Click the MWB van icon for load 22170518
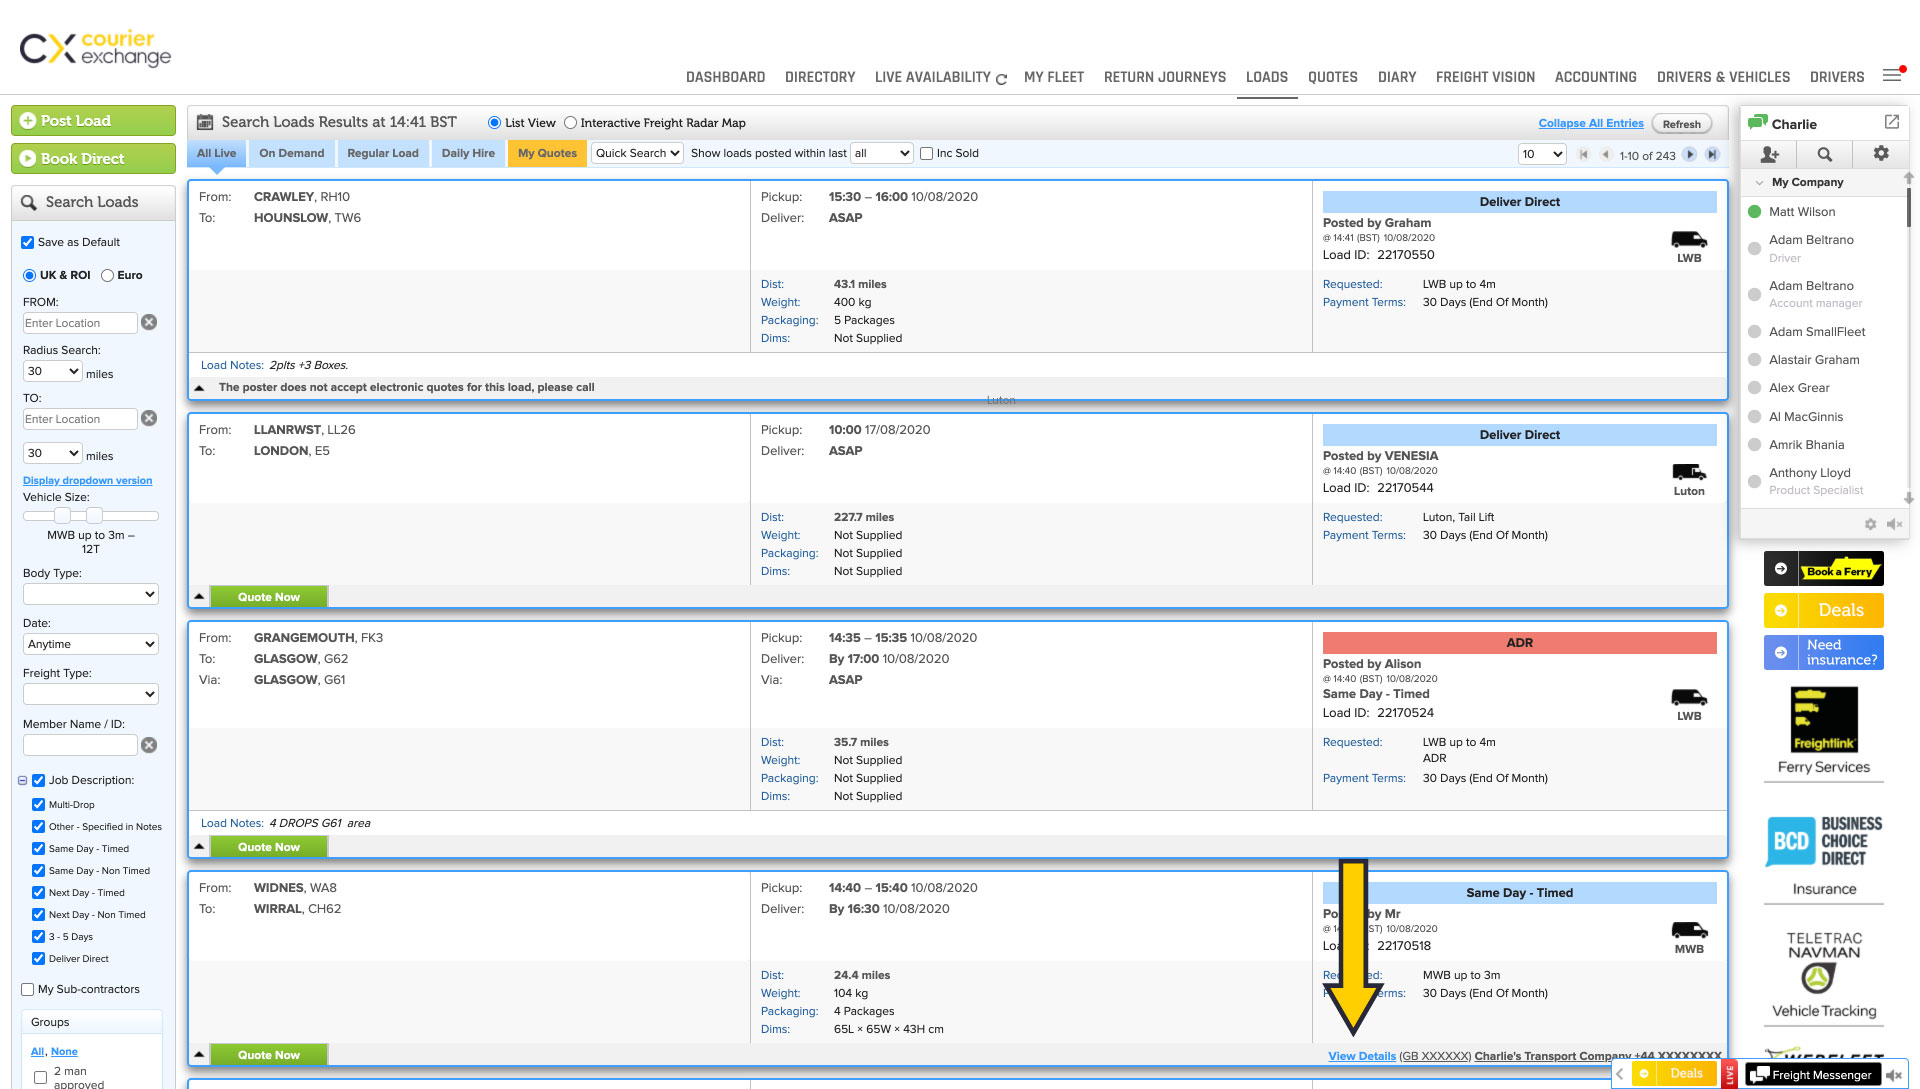1920x1089 pixels. tap(1689, 930)
